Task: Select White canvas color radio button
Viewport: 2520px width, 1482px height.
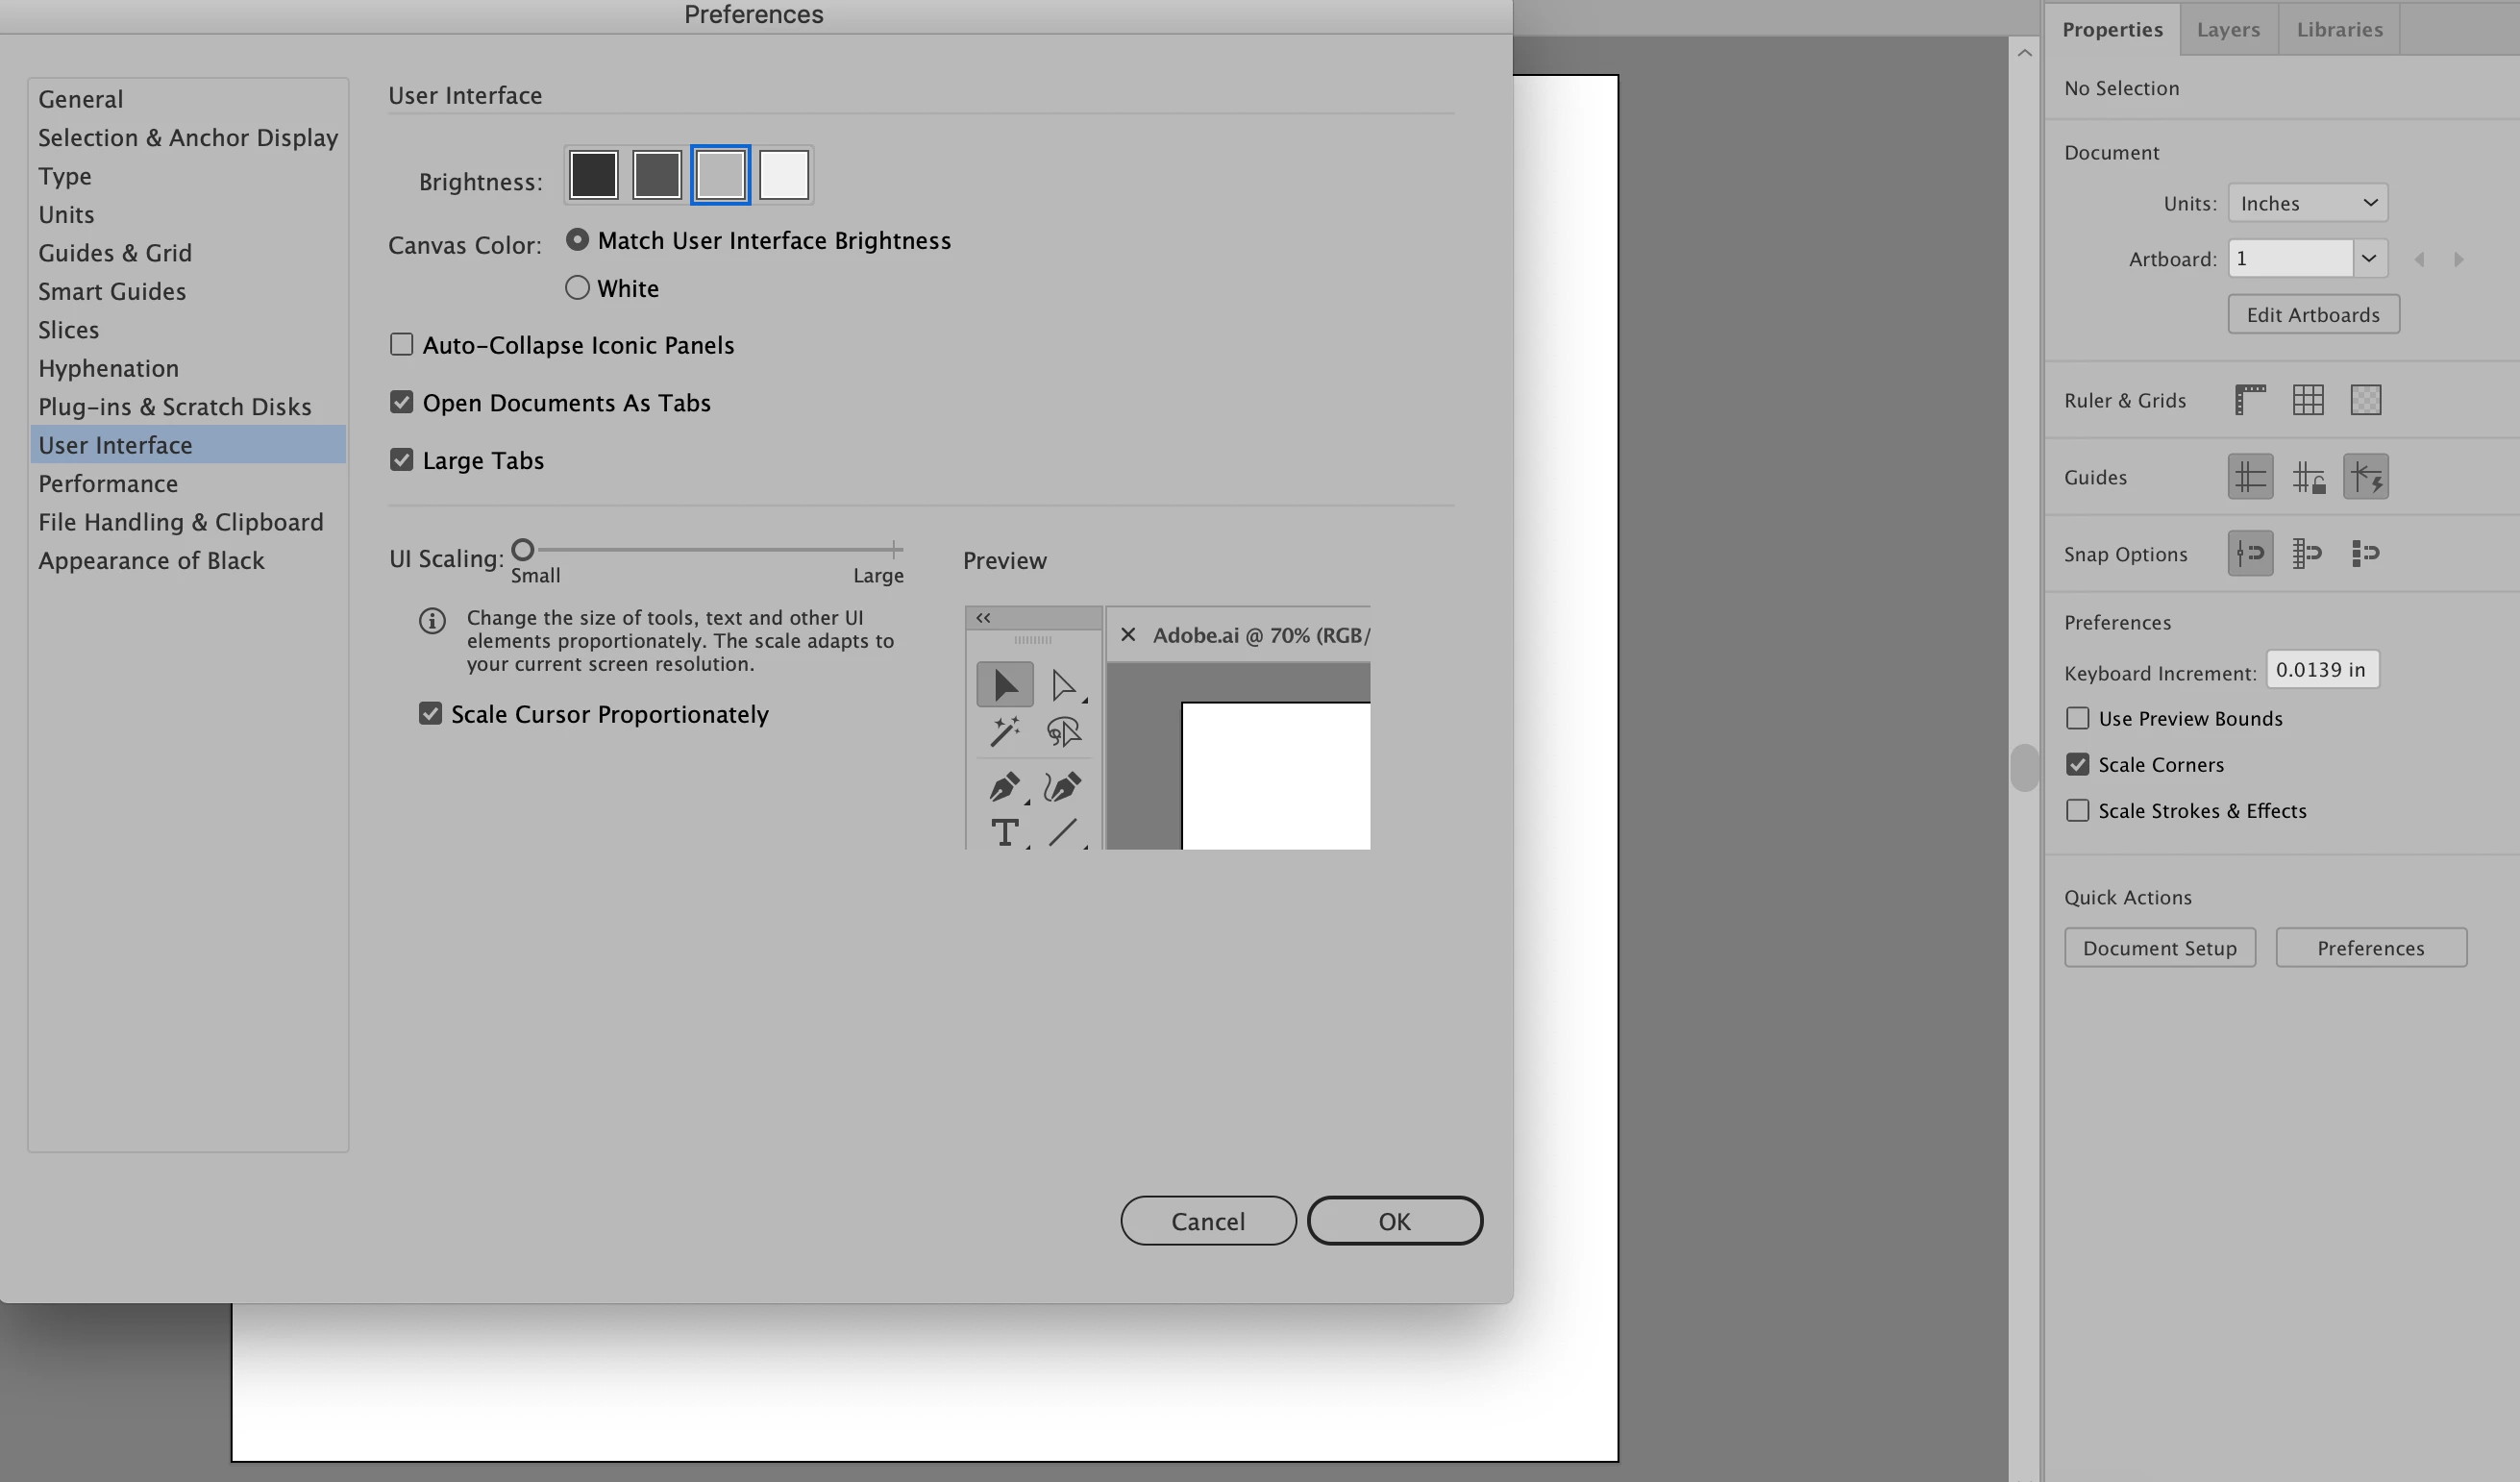Action: click(x=577, y=288)
